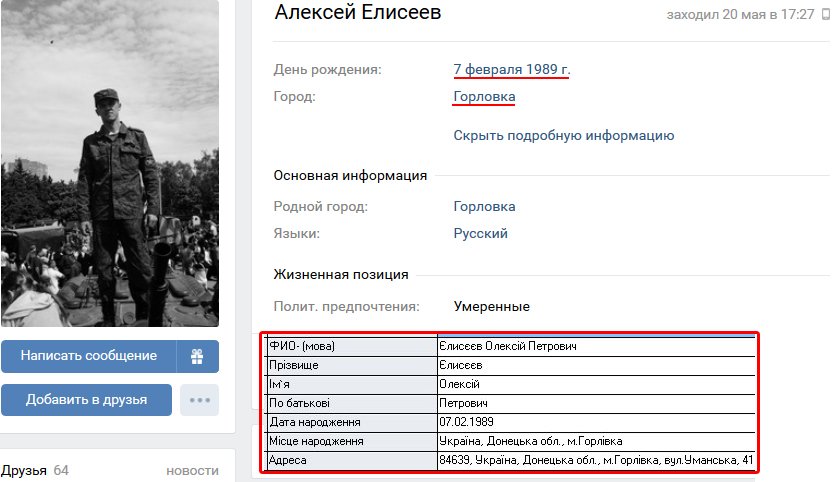Collapse details via 'Скрыть подробную информацию'
The image size is (837, 482).
tap(564, 136)
